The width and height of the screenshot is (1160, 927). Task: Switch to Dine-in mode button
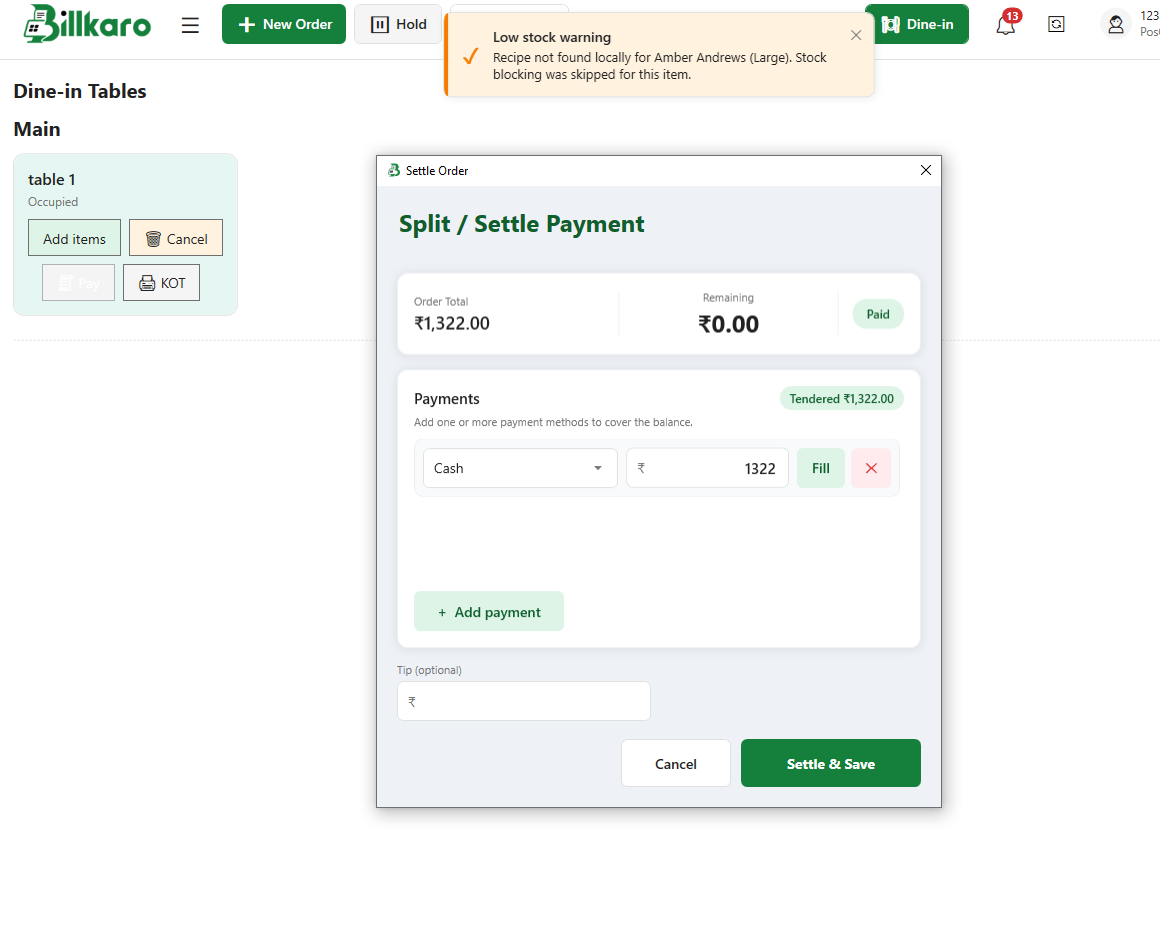917,24
